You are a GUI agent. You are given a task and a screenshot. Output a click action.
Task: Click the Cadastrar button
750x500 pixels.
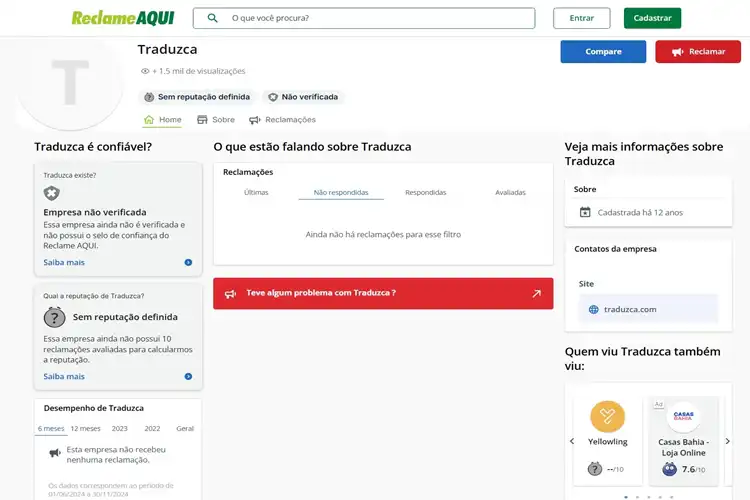click(x=652, y=18)
